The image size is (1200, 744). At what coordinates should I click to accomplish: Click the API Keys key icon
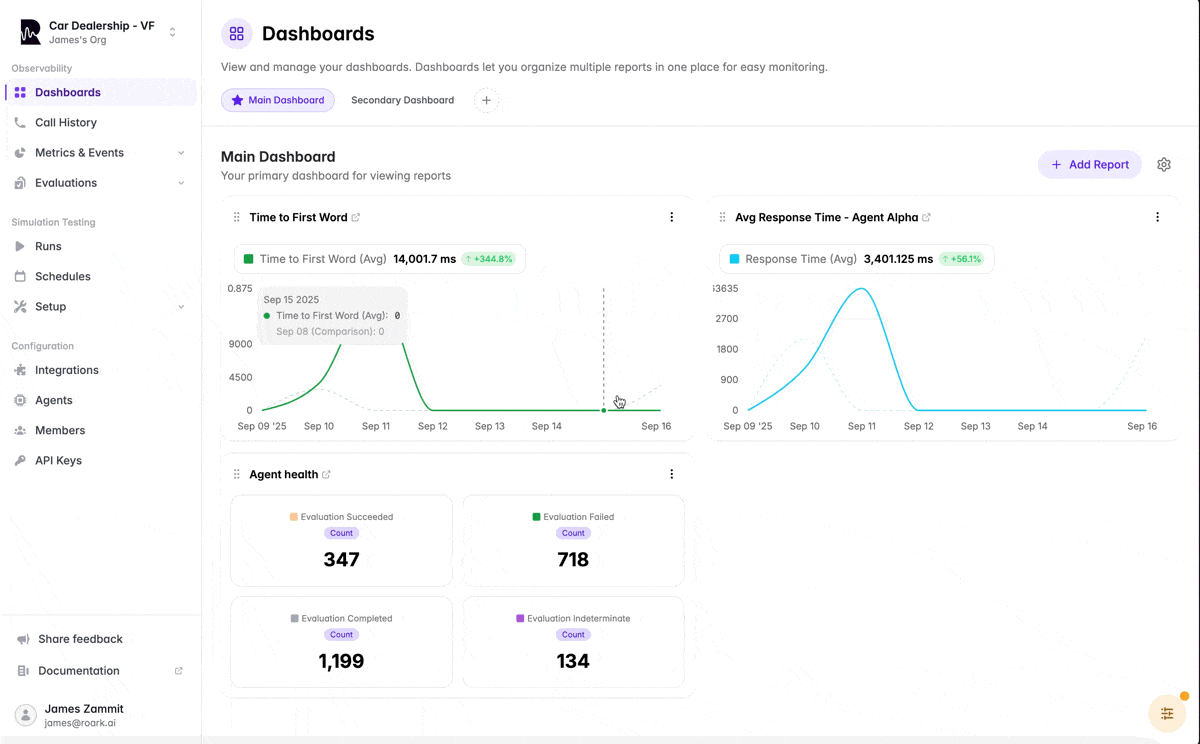pos(20,461)
